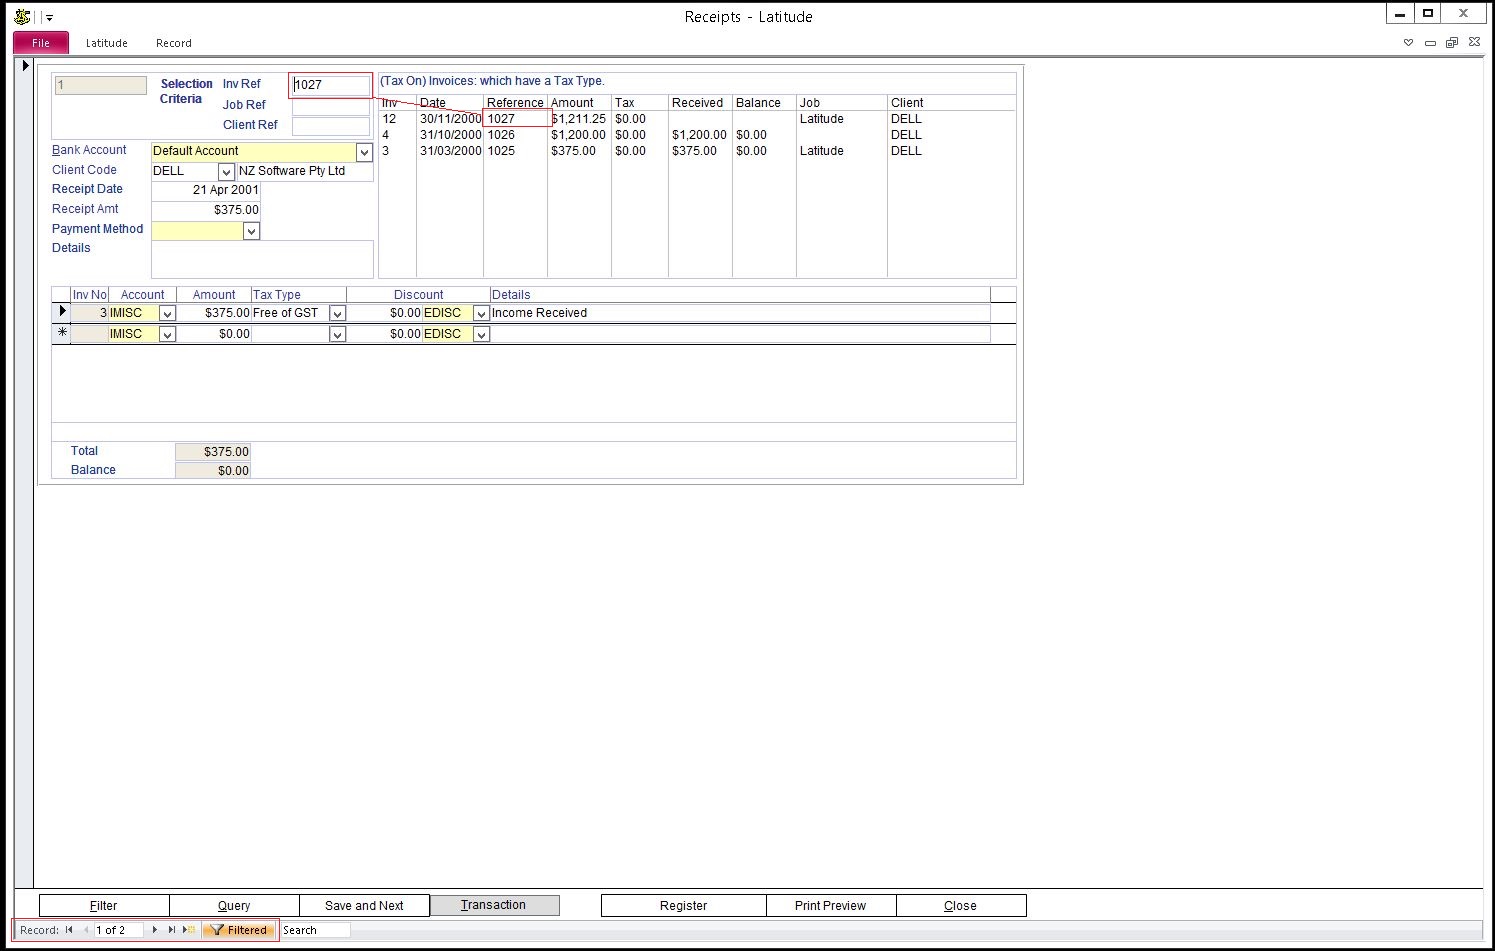The image size is (1495, 951).
Task: Expand the Bank Account dropdown
Action: coord(364,152)
